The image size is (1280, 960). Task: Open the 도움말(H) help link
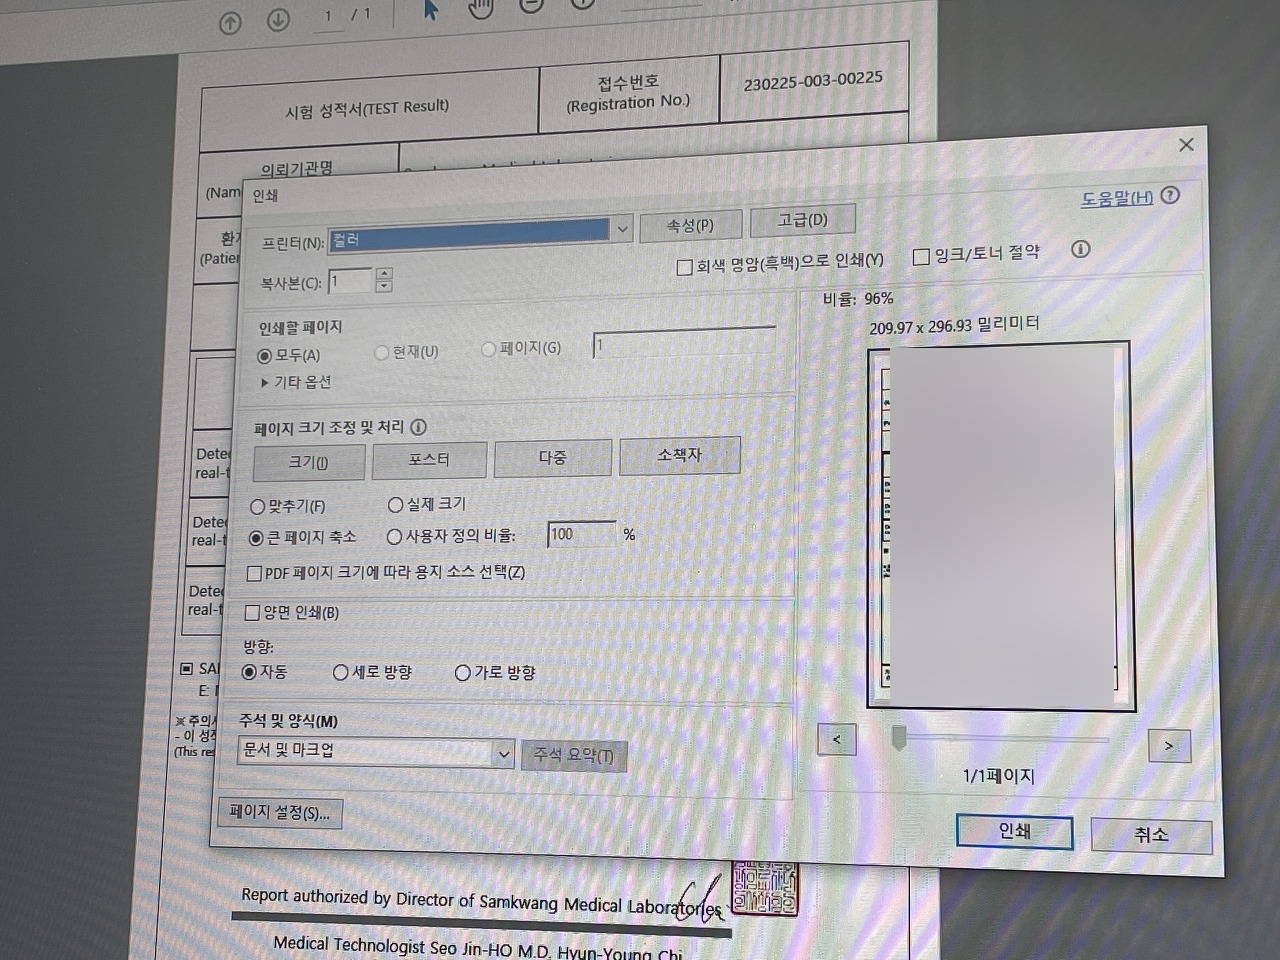point(1117,198)
